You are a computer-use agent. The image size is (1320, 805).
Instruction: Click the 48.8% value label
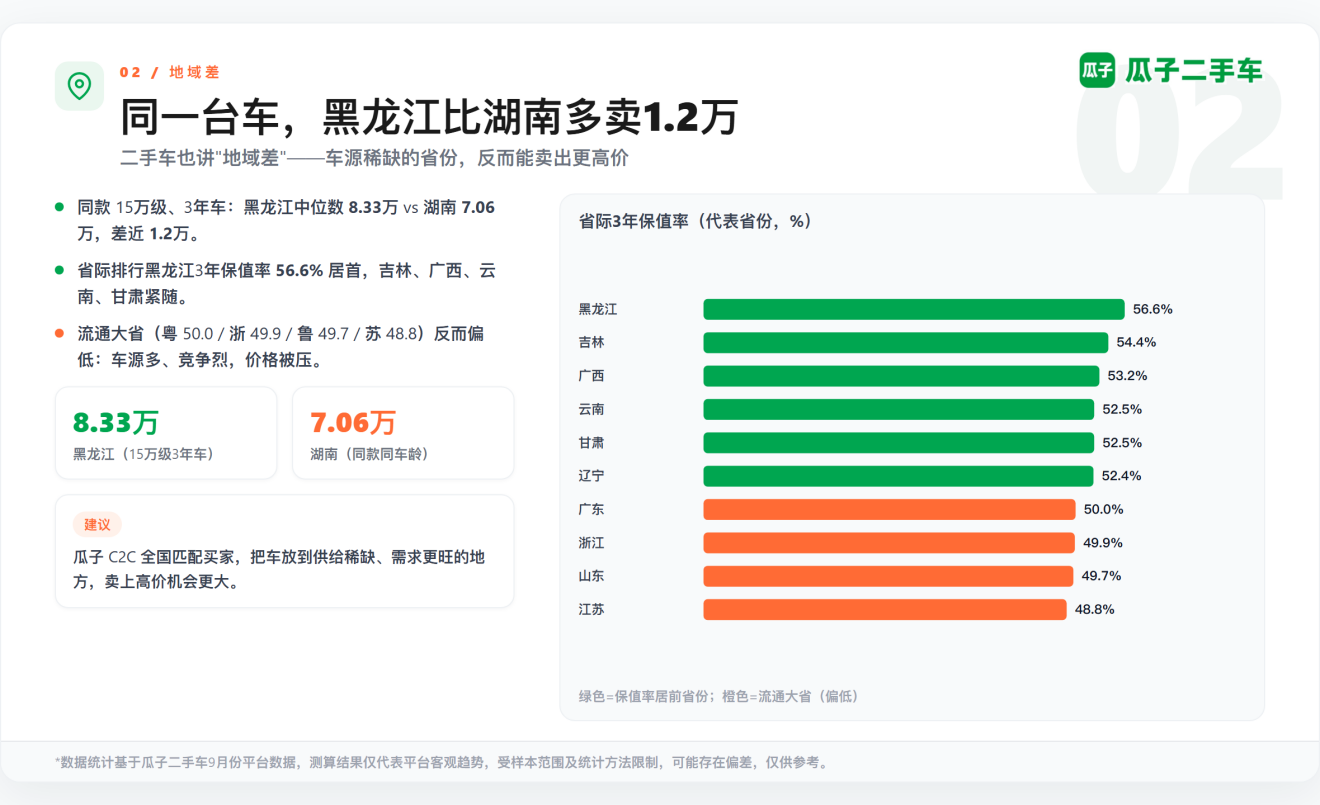(1095, 609)
